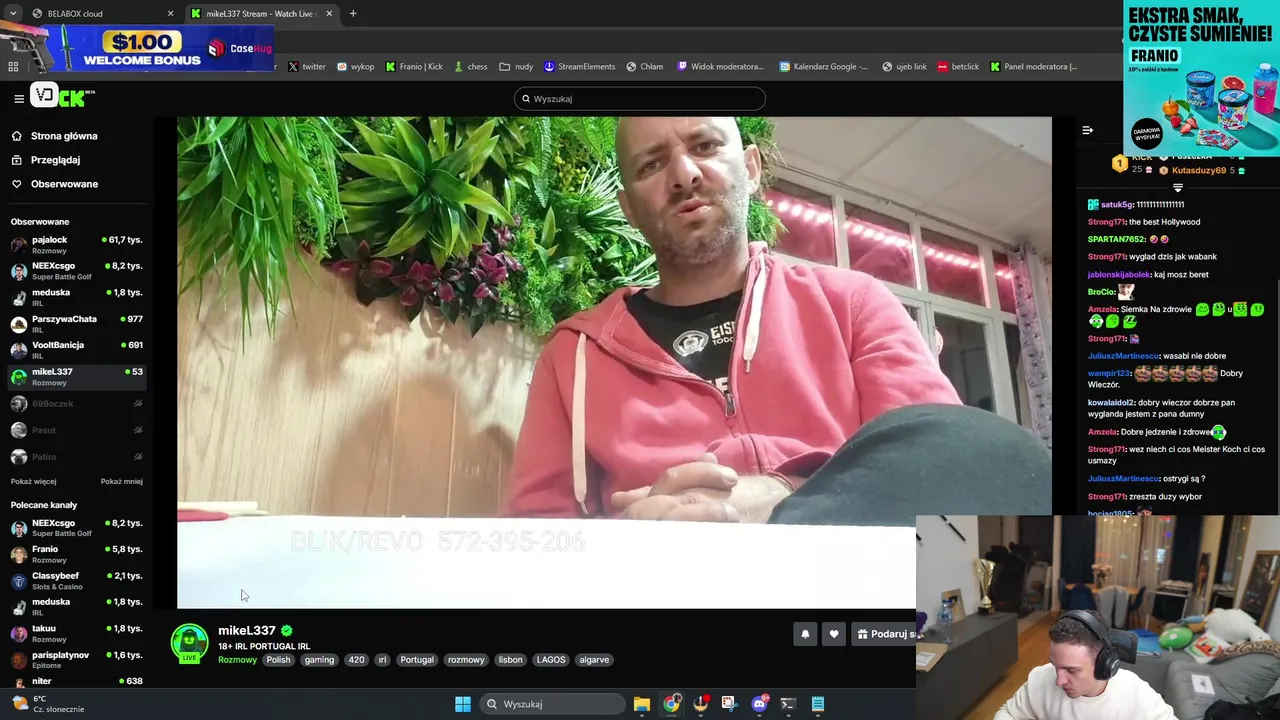The width and height of the screenshot is (1280, 720).
Task: Open Discord from the taskbar
Action: 759,704
